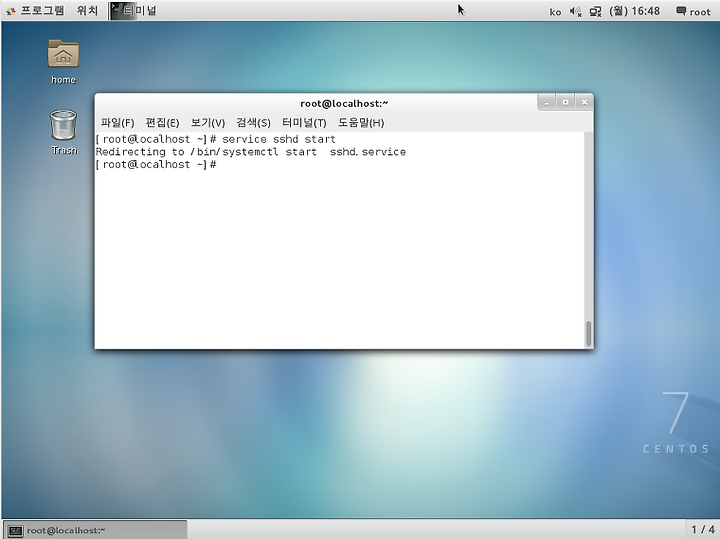Image resolution: width=720 pixels, height=539 pixels.
Task: Click the terminal launcher icon in top panel
Action: click(x=116, y=10)
